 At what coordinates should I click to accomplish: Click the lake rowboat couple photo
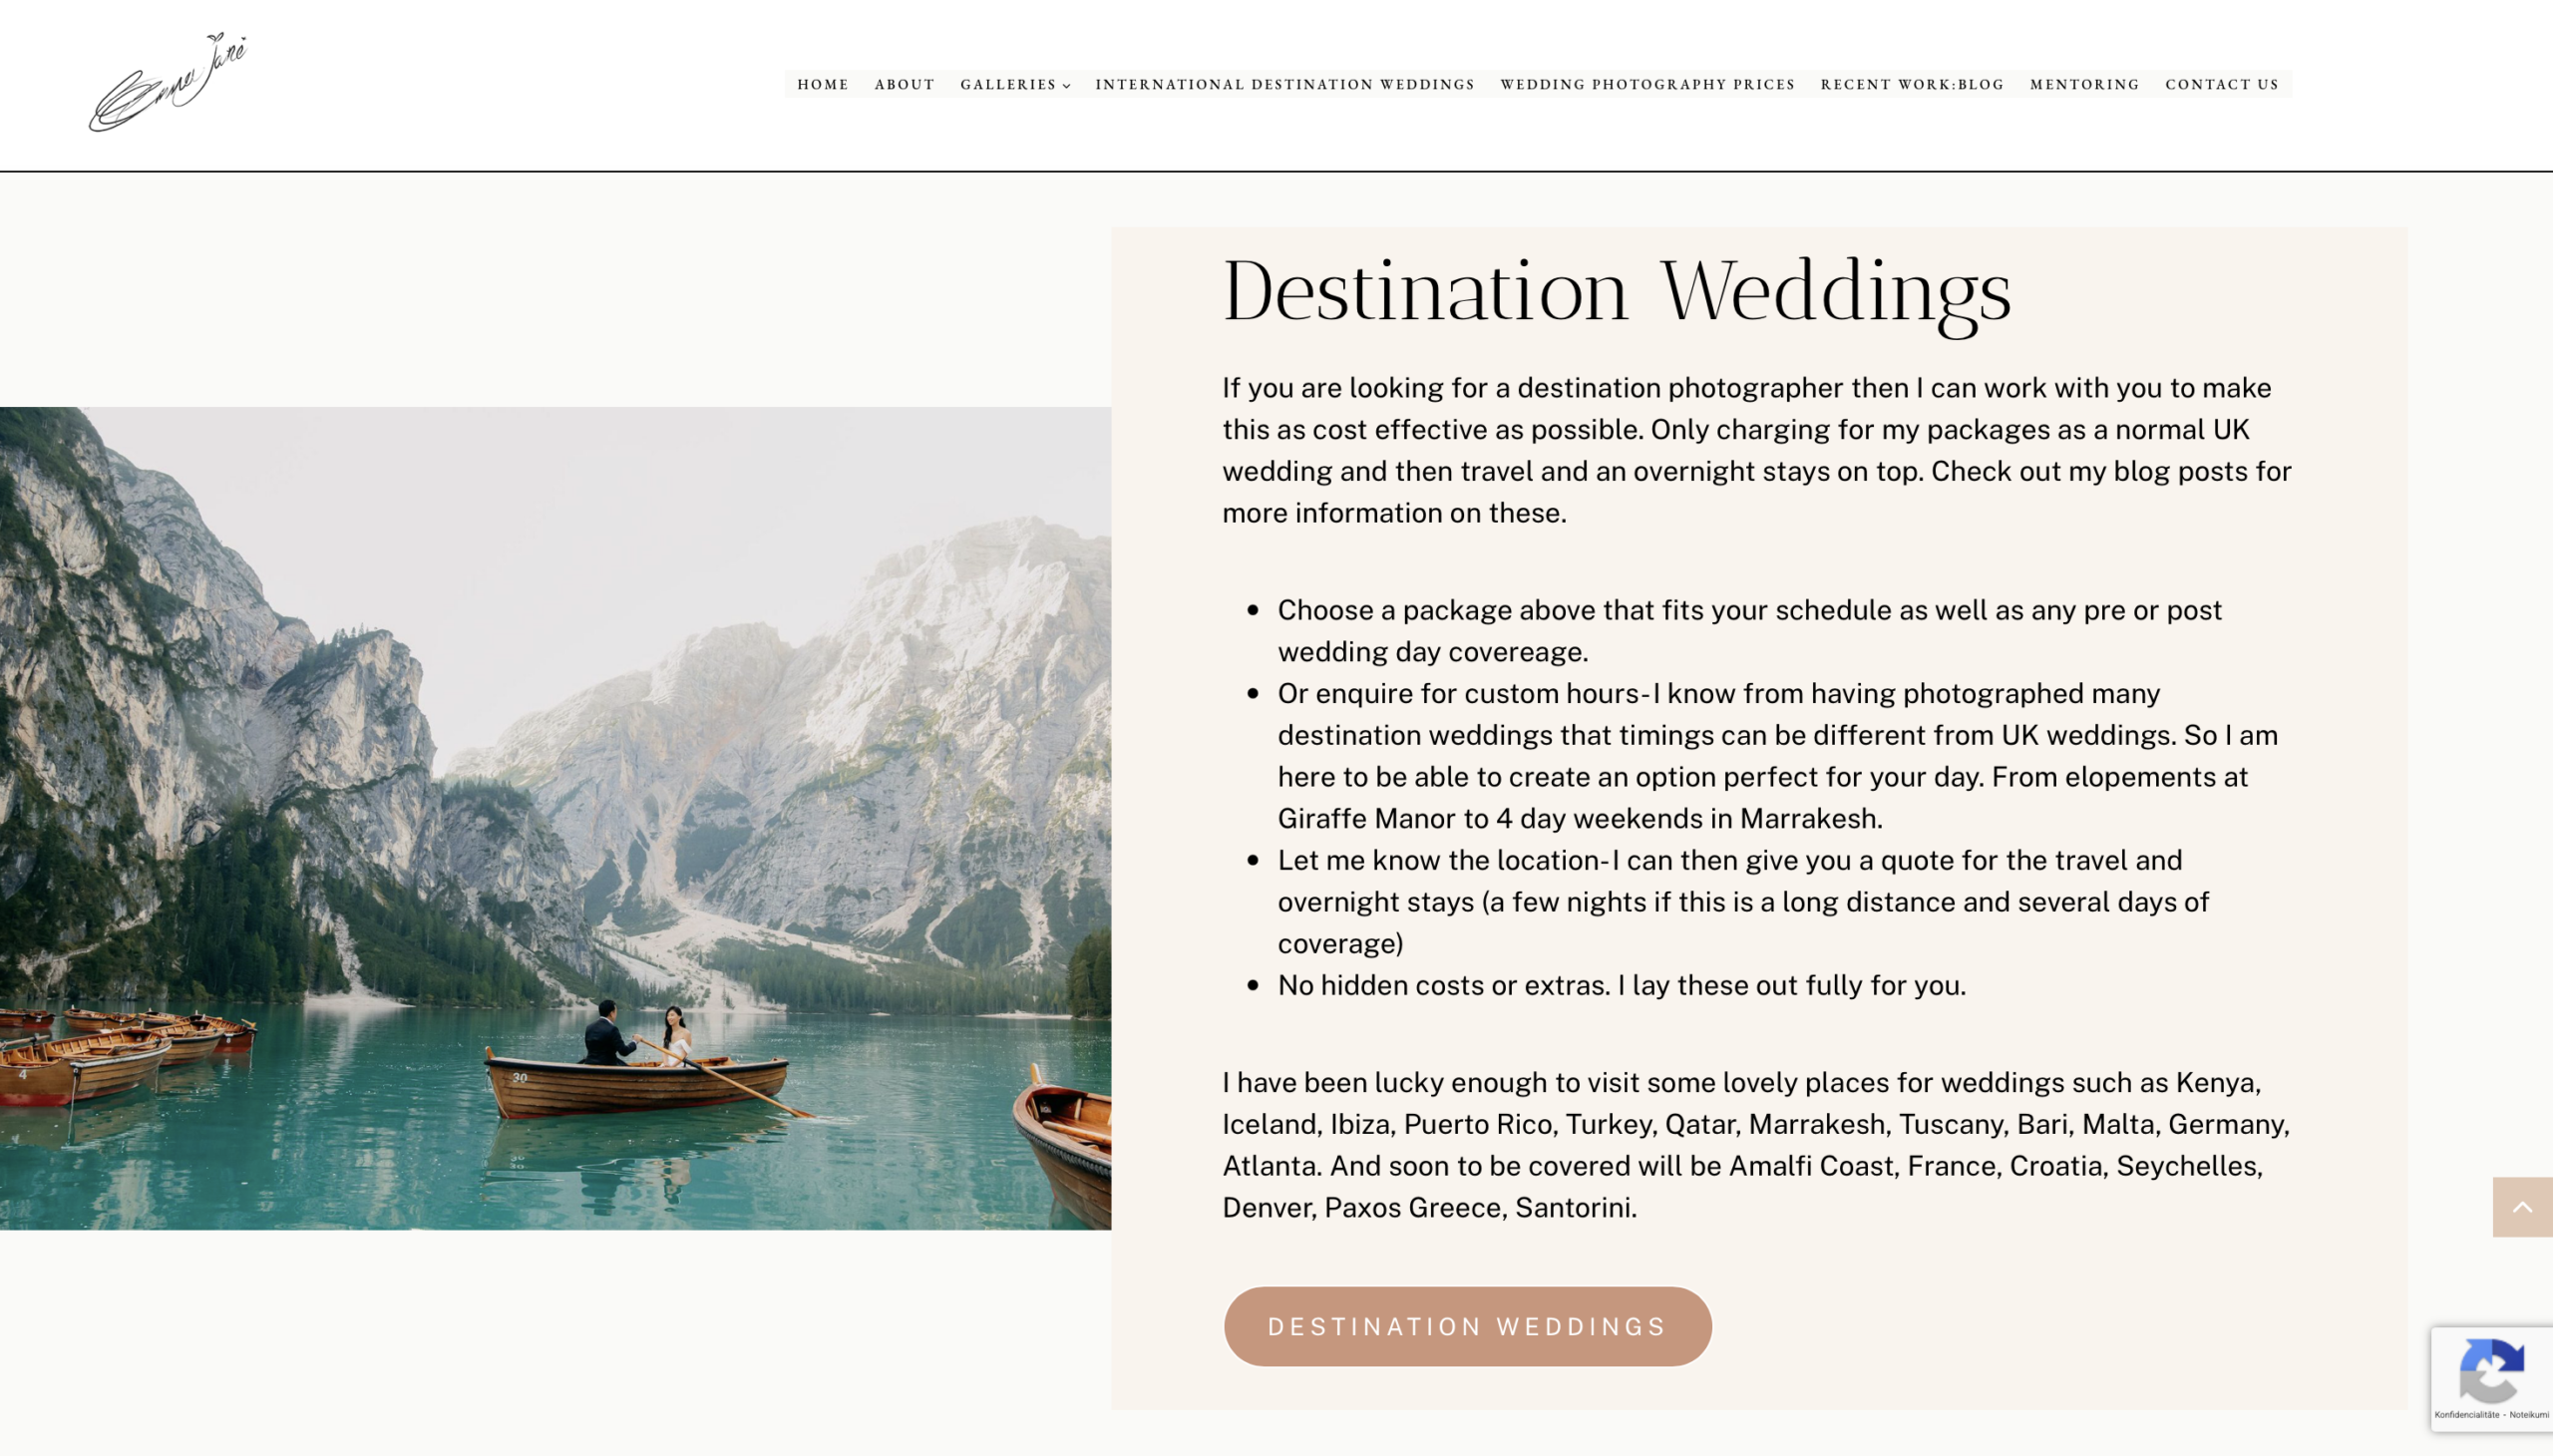[555, 817]
